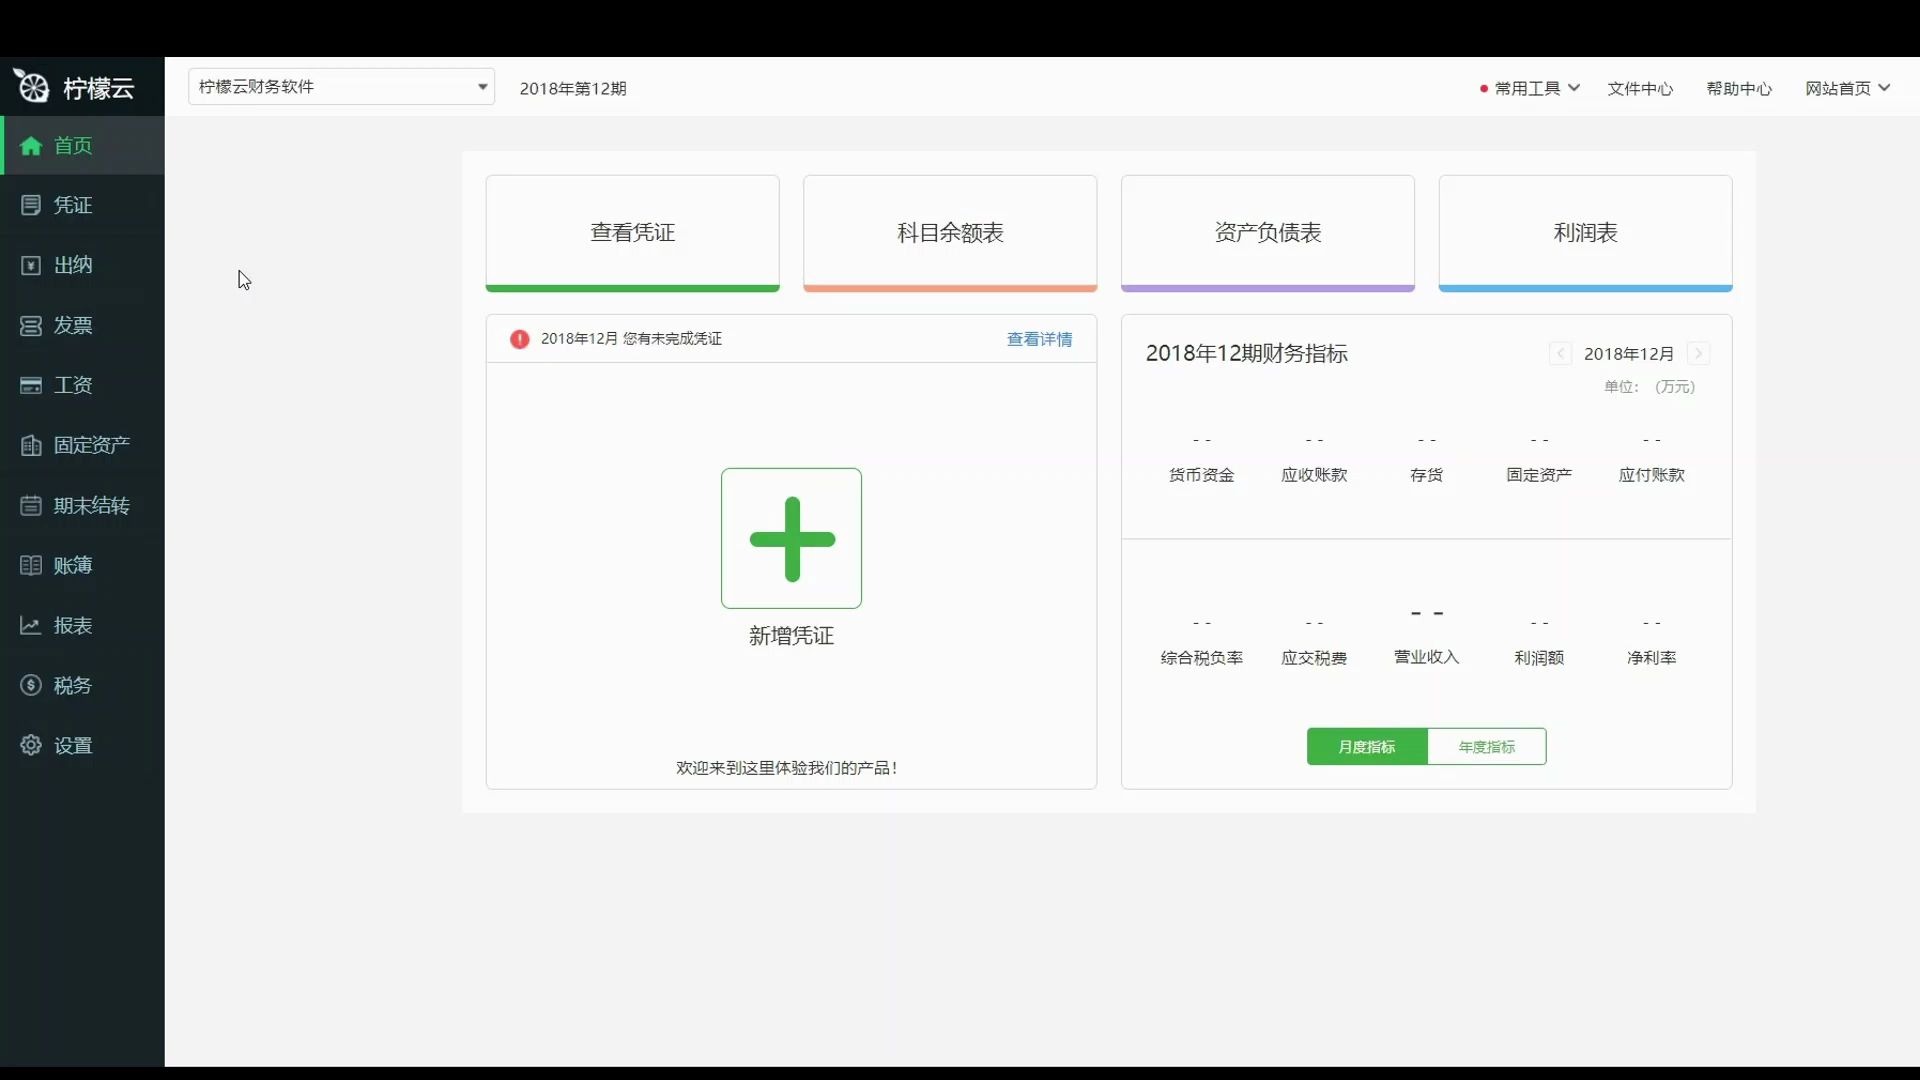Go to previous month with left arrow
Viewport: 1920px width, 1080px height.
pos(1560,353)
